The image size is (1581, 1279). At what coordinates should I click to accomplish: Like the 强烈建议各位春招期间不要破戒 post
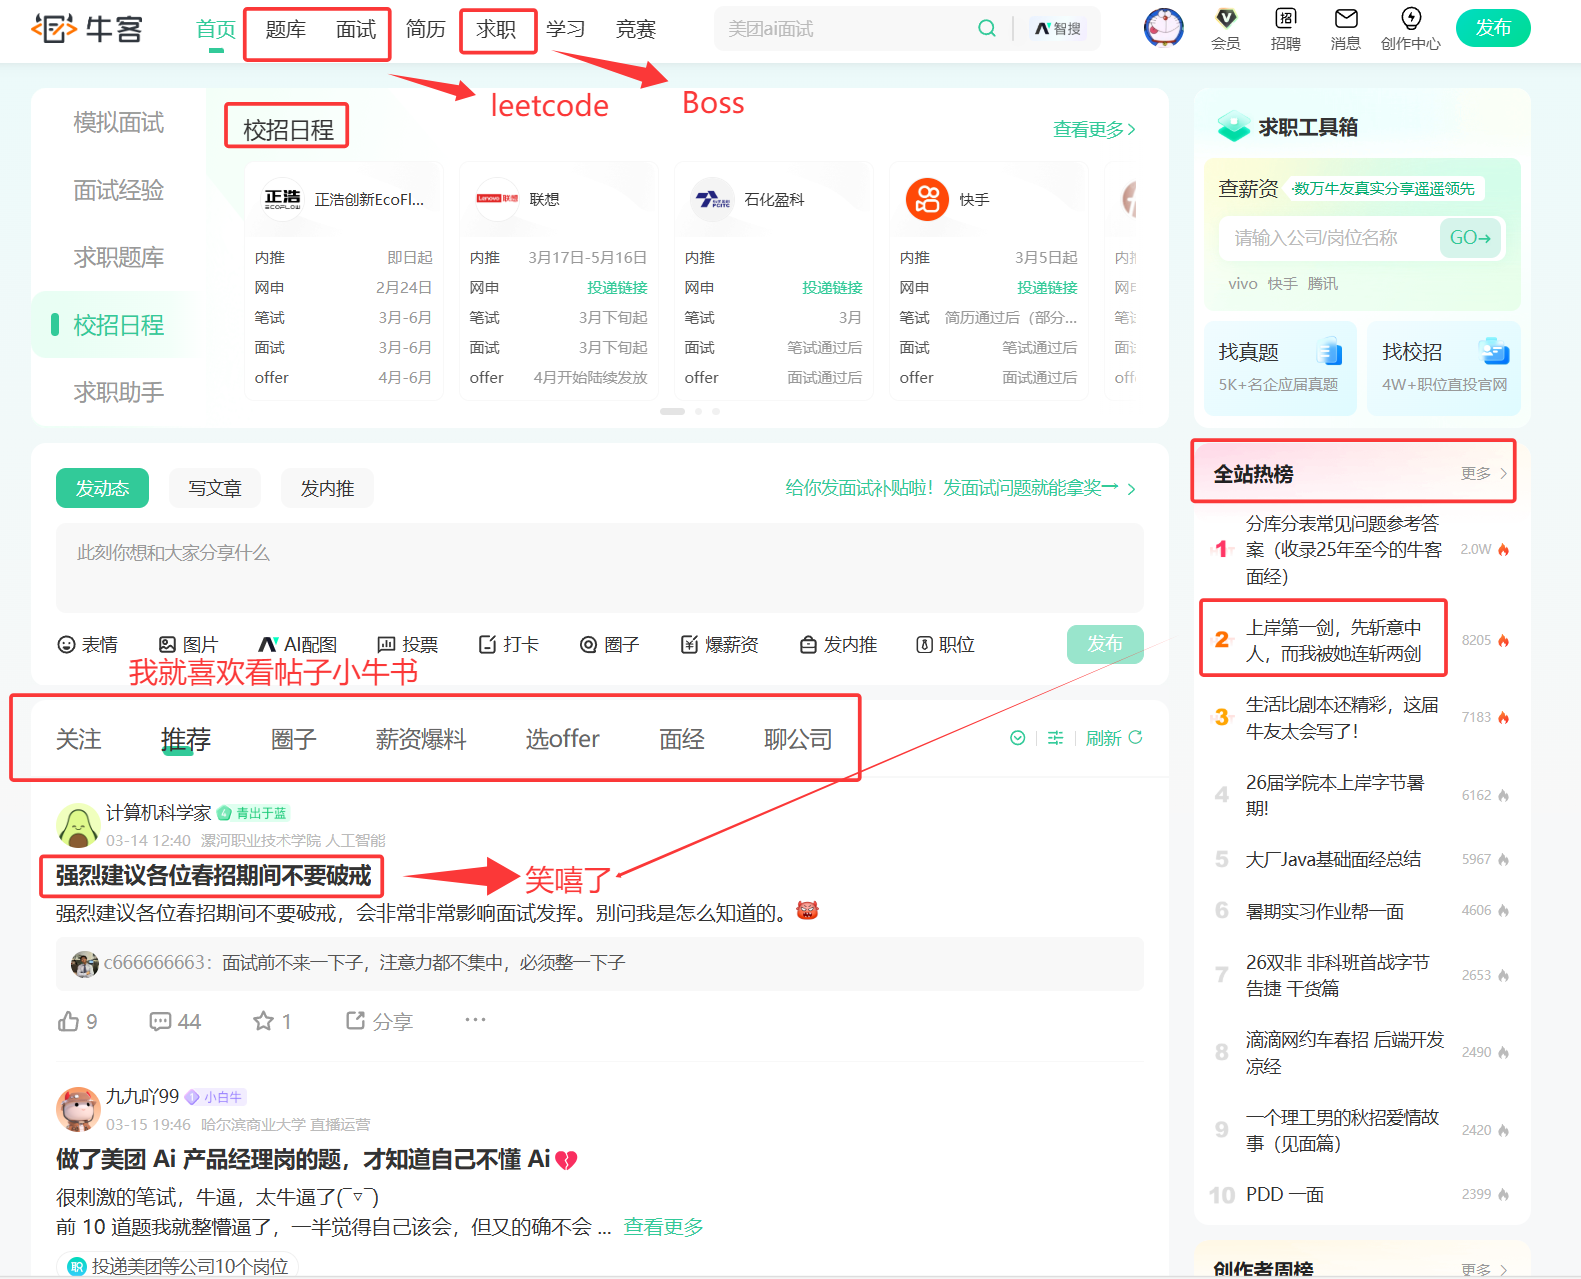77,1021
